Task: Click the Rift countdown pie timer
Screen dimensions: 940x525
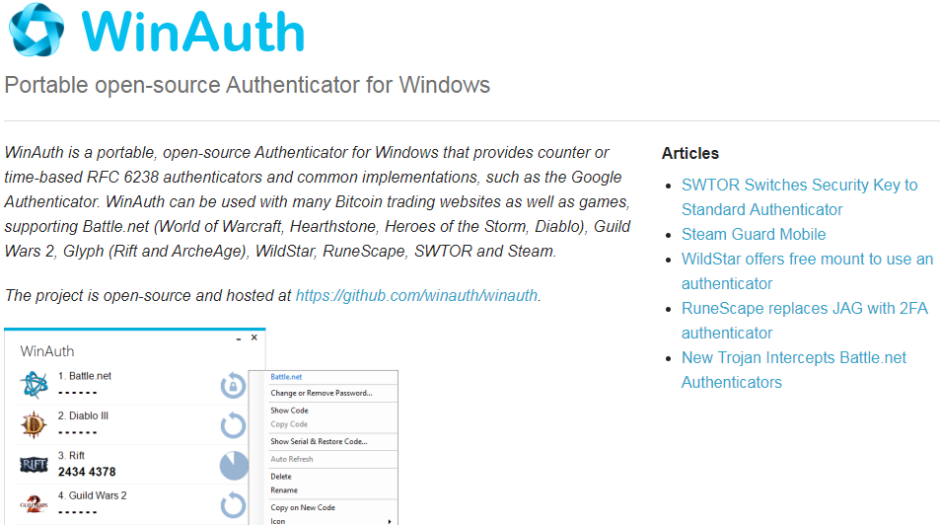Action: point(234,465)
